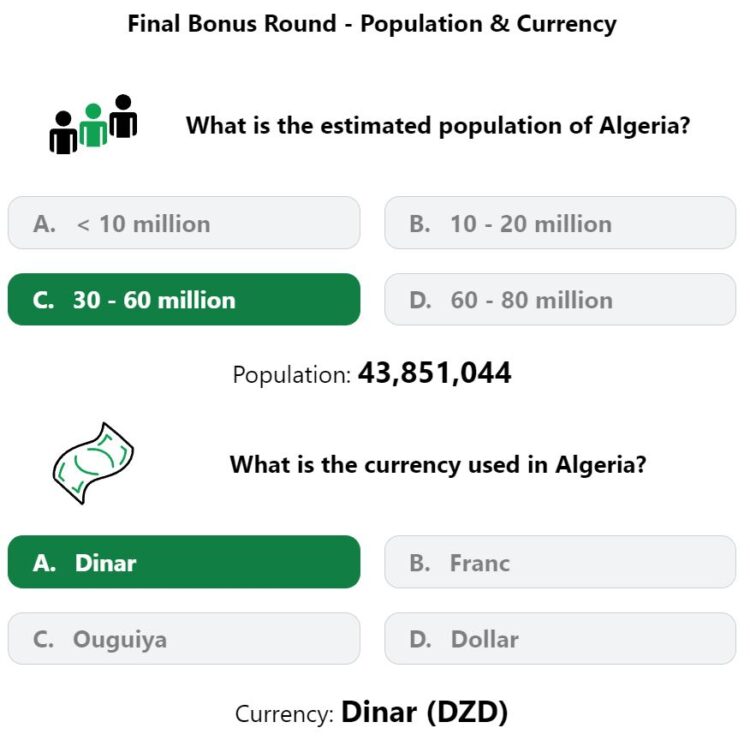Choose the highlighted C. 30 - 60 million option

click(x=184, y=299)
